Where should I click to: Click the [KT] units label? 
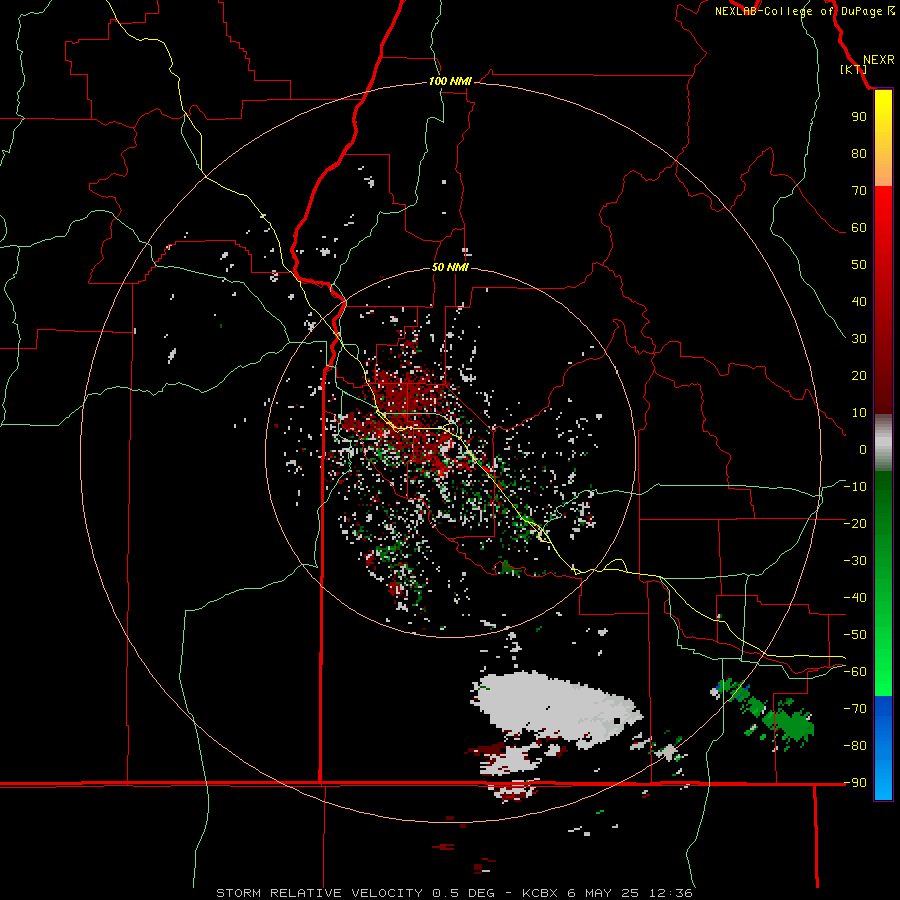click(x=854, y=69)
